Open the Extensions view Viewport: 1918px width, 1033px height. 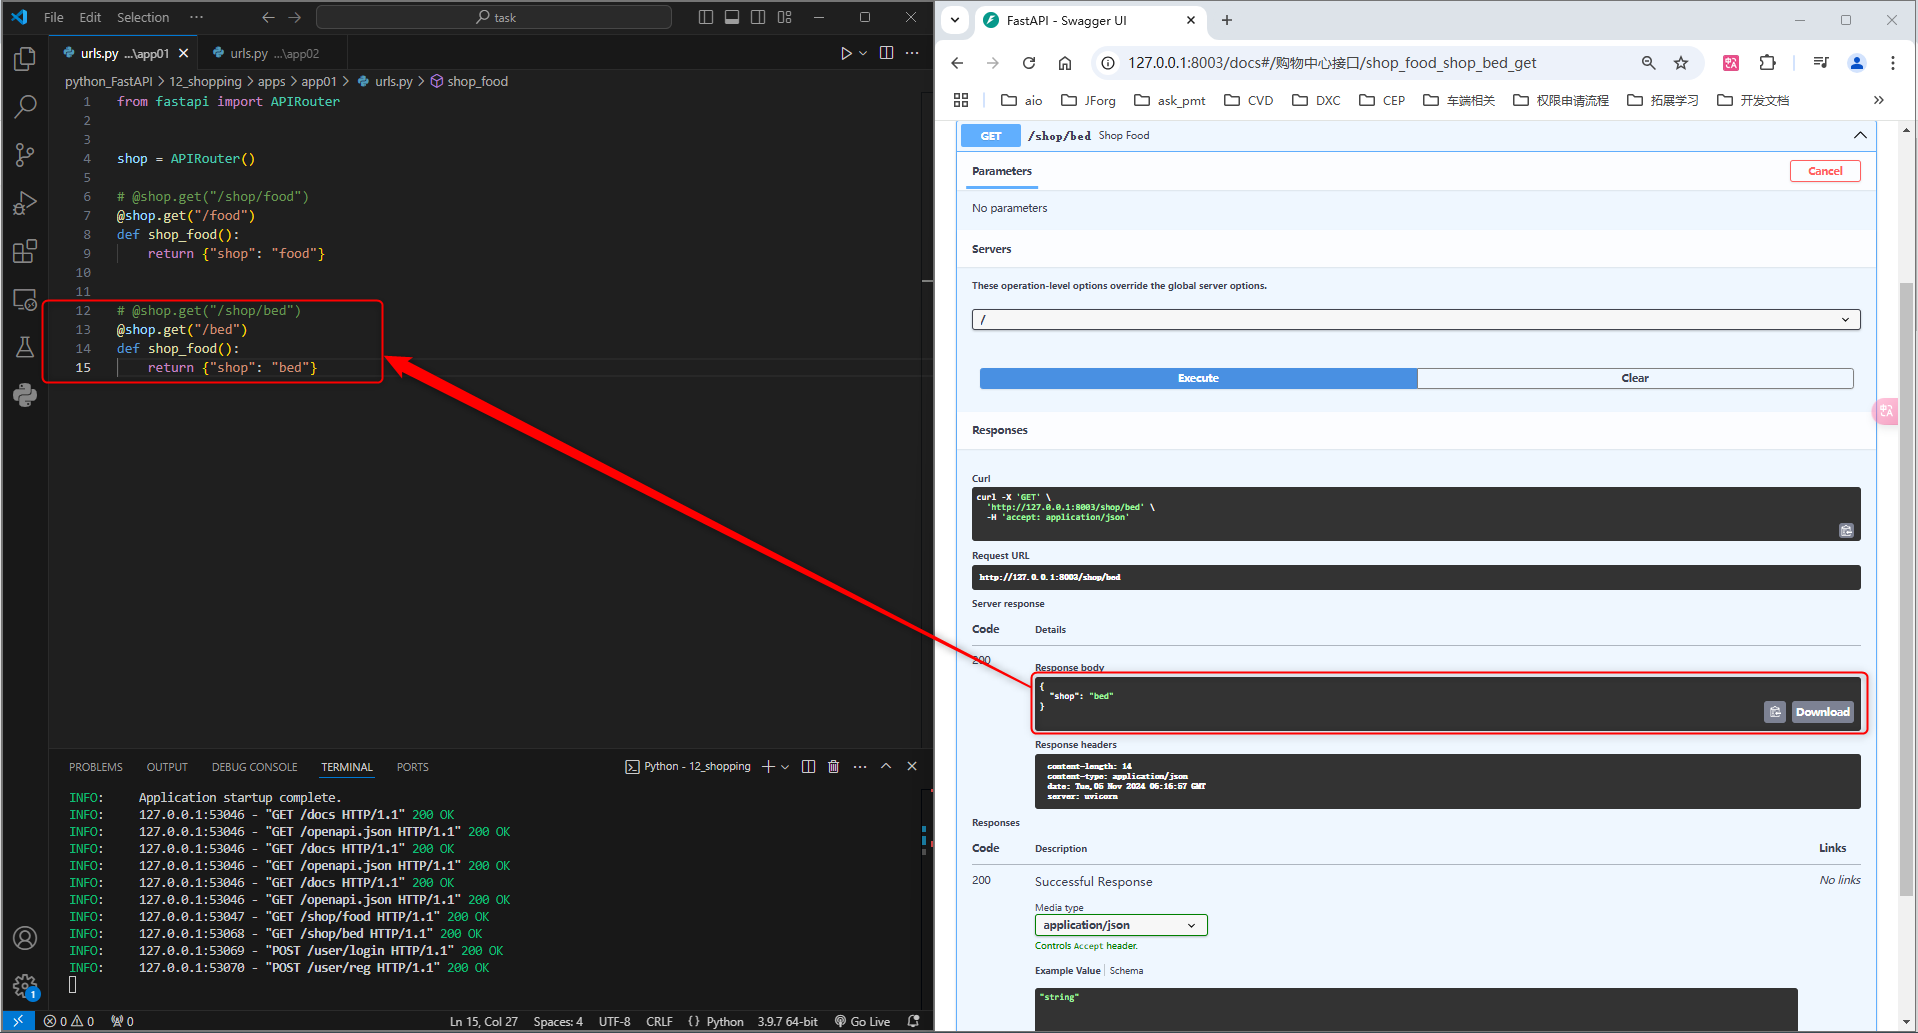(x=25, y=250)
